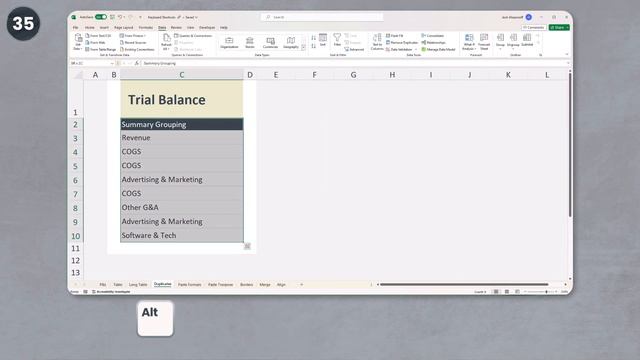The image size is (640, 360).
Task: Switch to the Insert ribbon tab
Action: (x=104, y=27)
